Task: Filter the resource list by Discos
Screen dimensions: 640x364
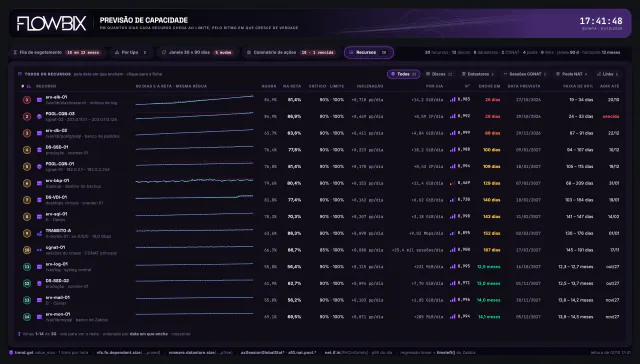Action: click(439, 74)
